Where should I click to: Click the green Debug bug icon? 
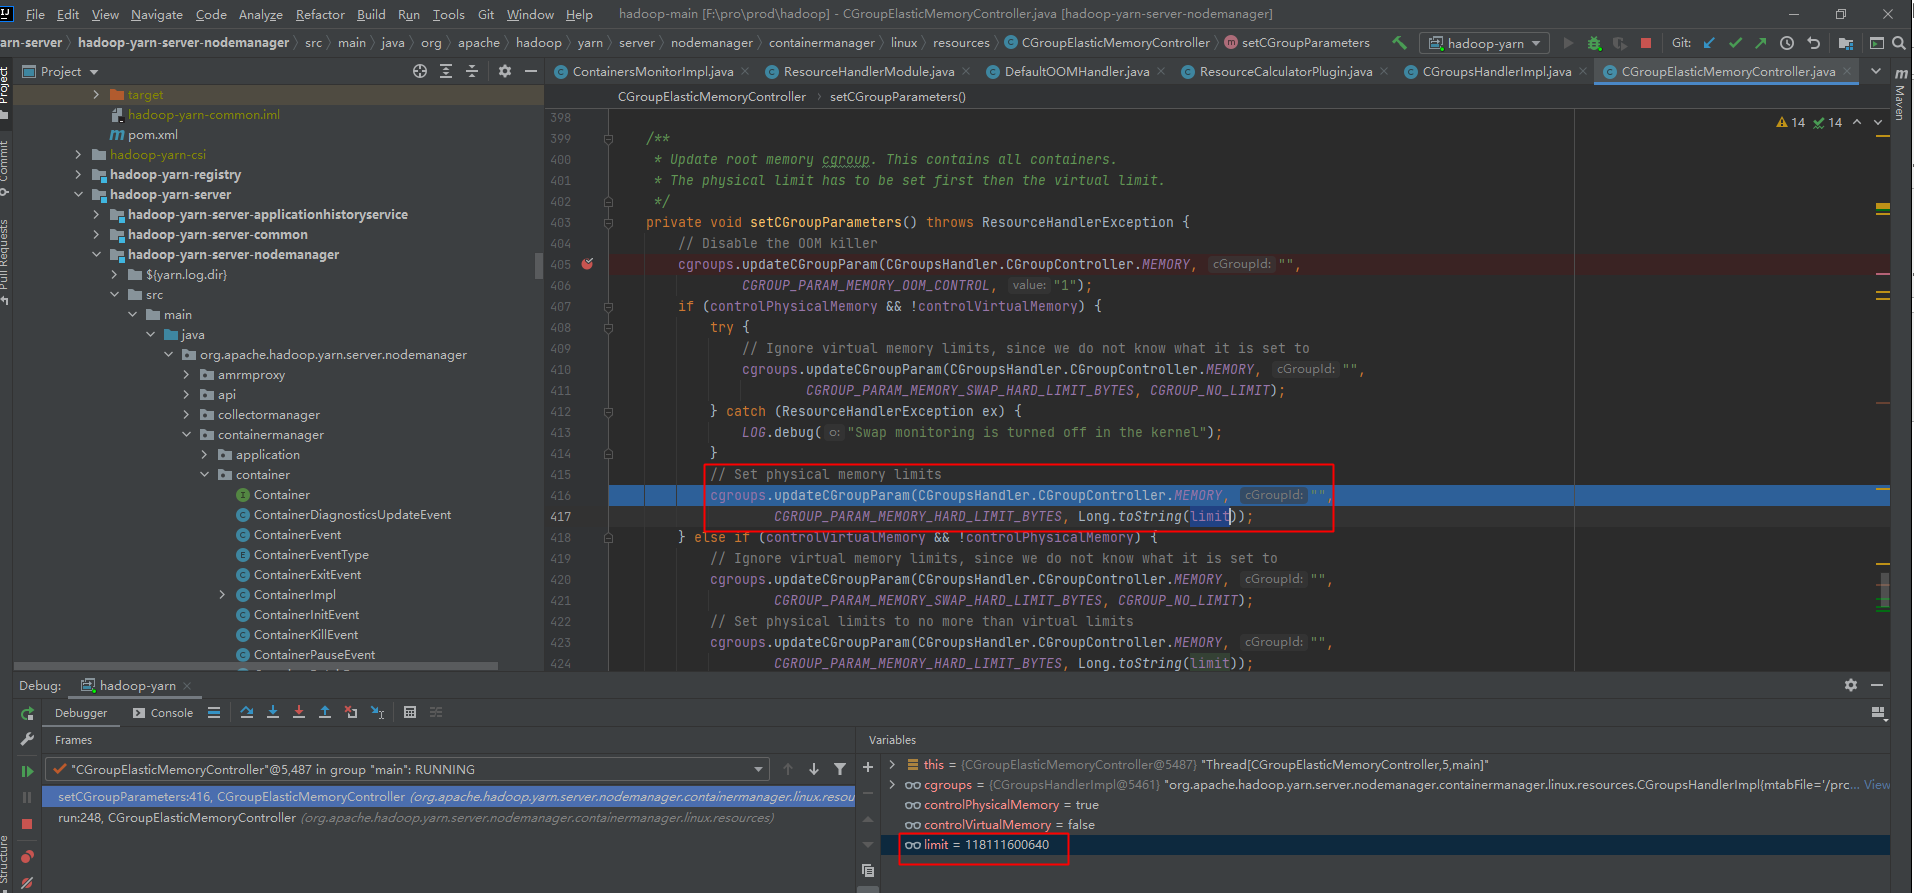point(1594,43)
